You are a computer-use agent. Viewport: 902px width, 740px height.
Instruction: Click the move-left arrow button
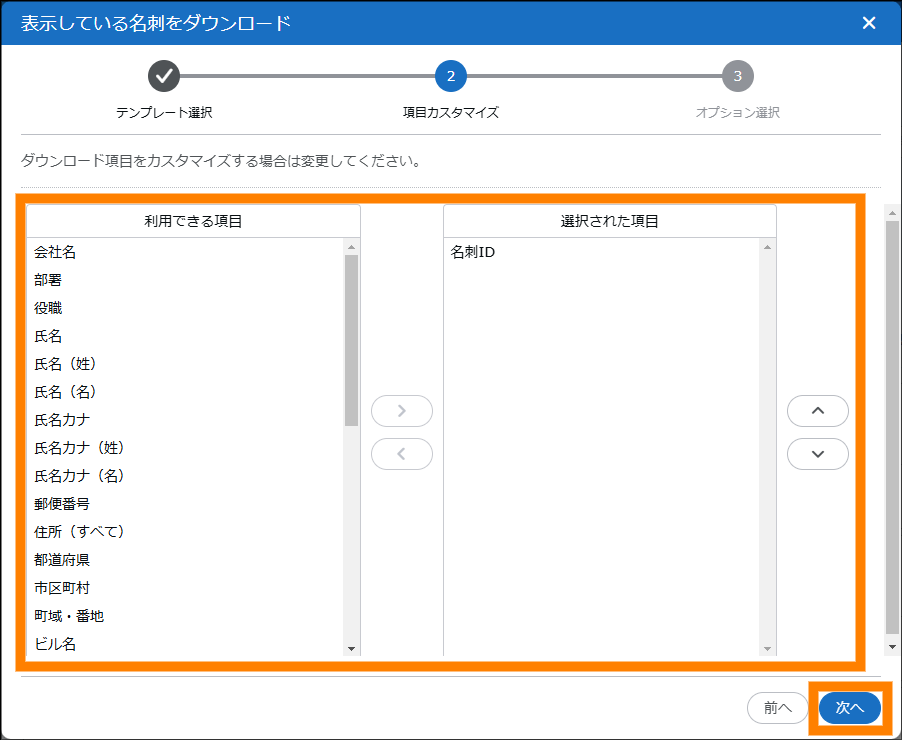pyautogui.click(x=401, y=454)
